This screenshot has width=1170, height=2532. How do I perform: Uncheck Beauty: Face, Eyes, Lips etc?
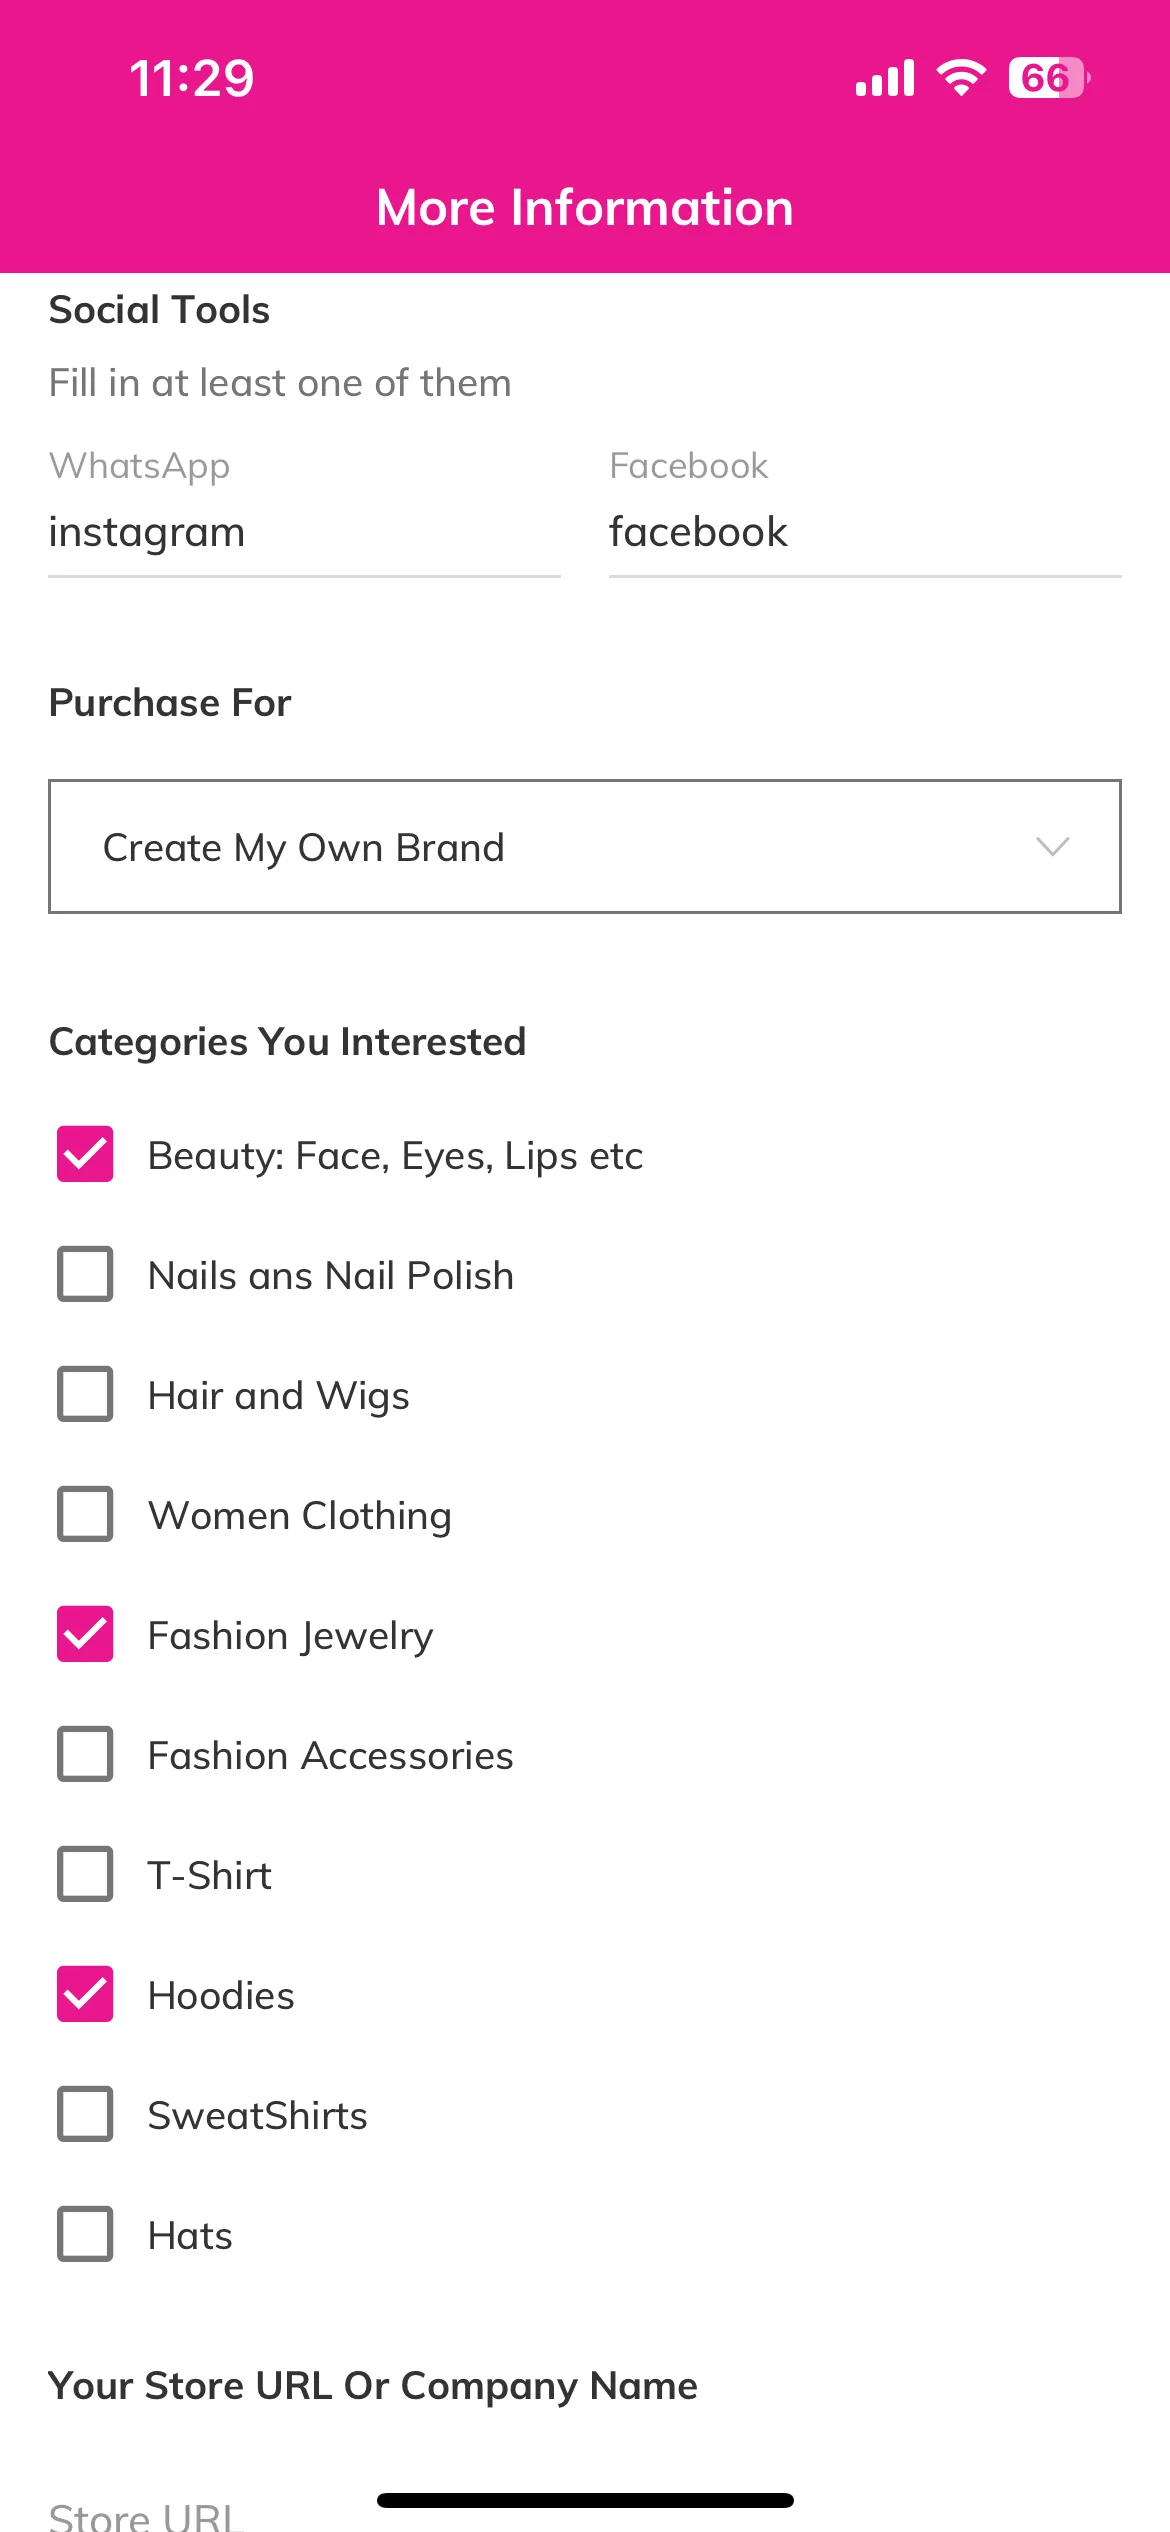tap(85, 1154)
